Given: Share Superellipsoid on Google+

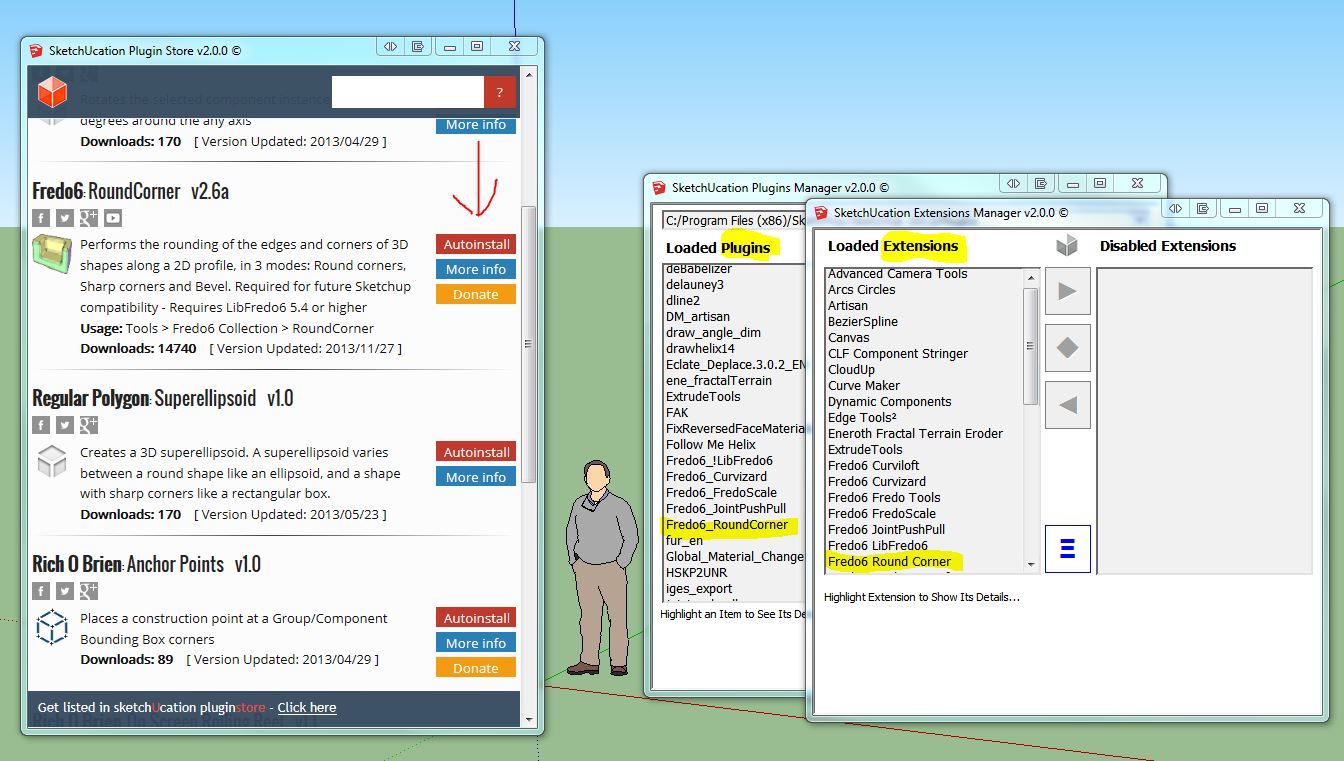Looking at the screenshot, I should point(89,425).
